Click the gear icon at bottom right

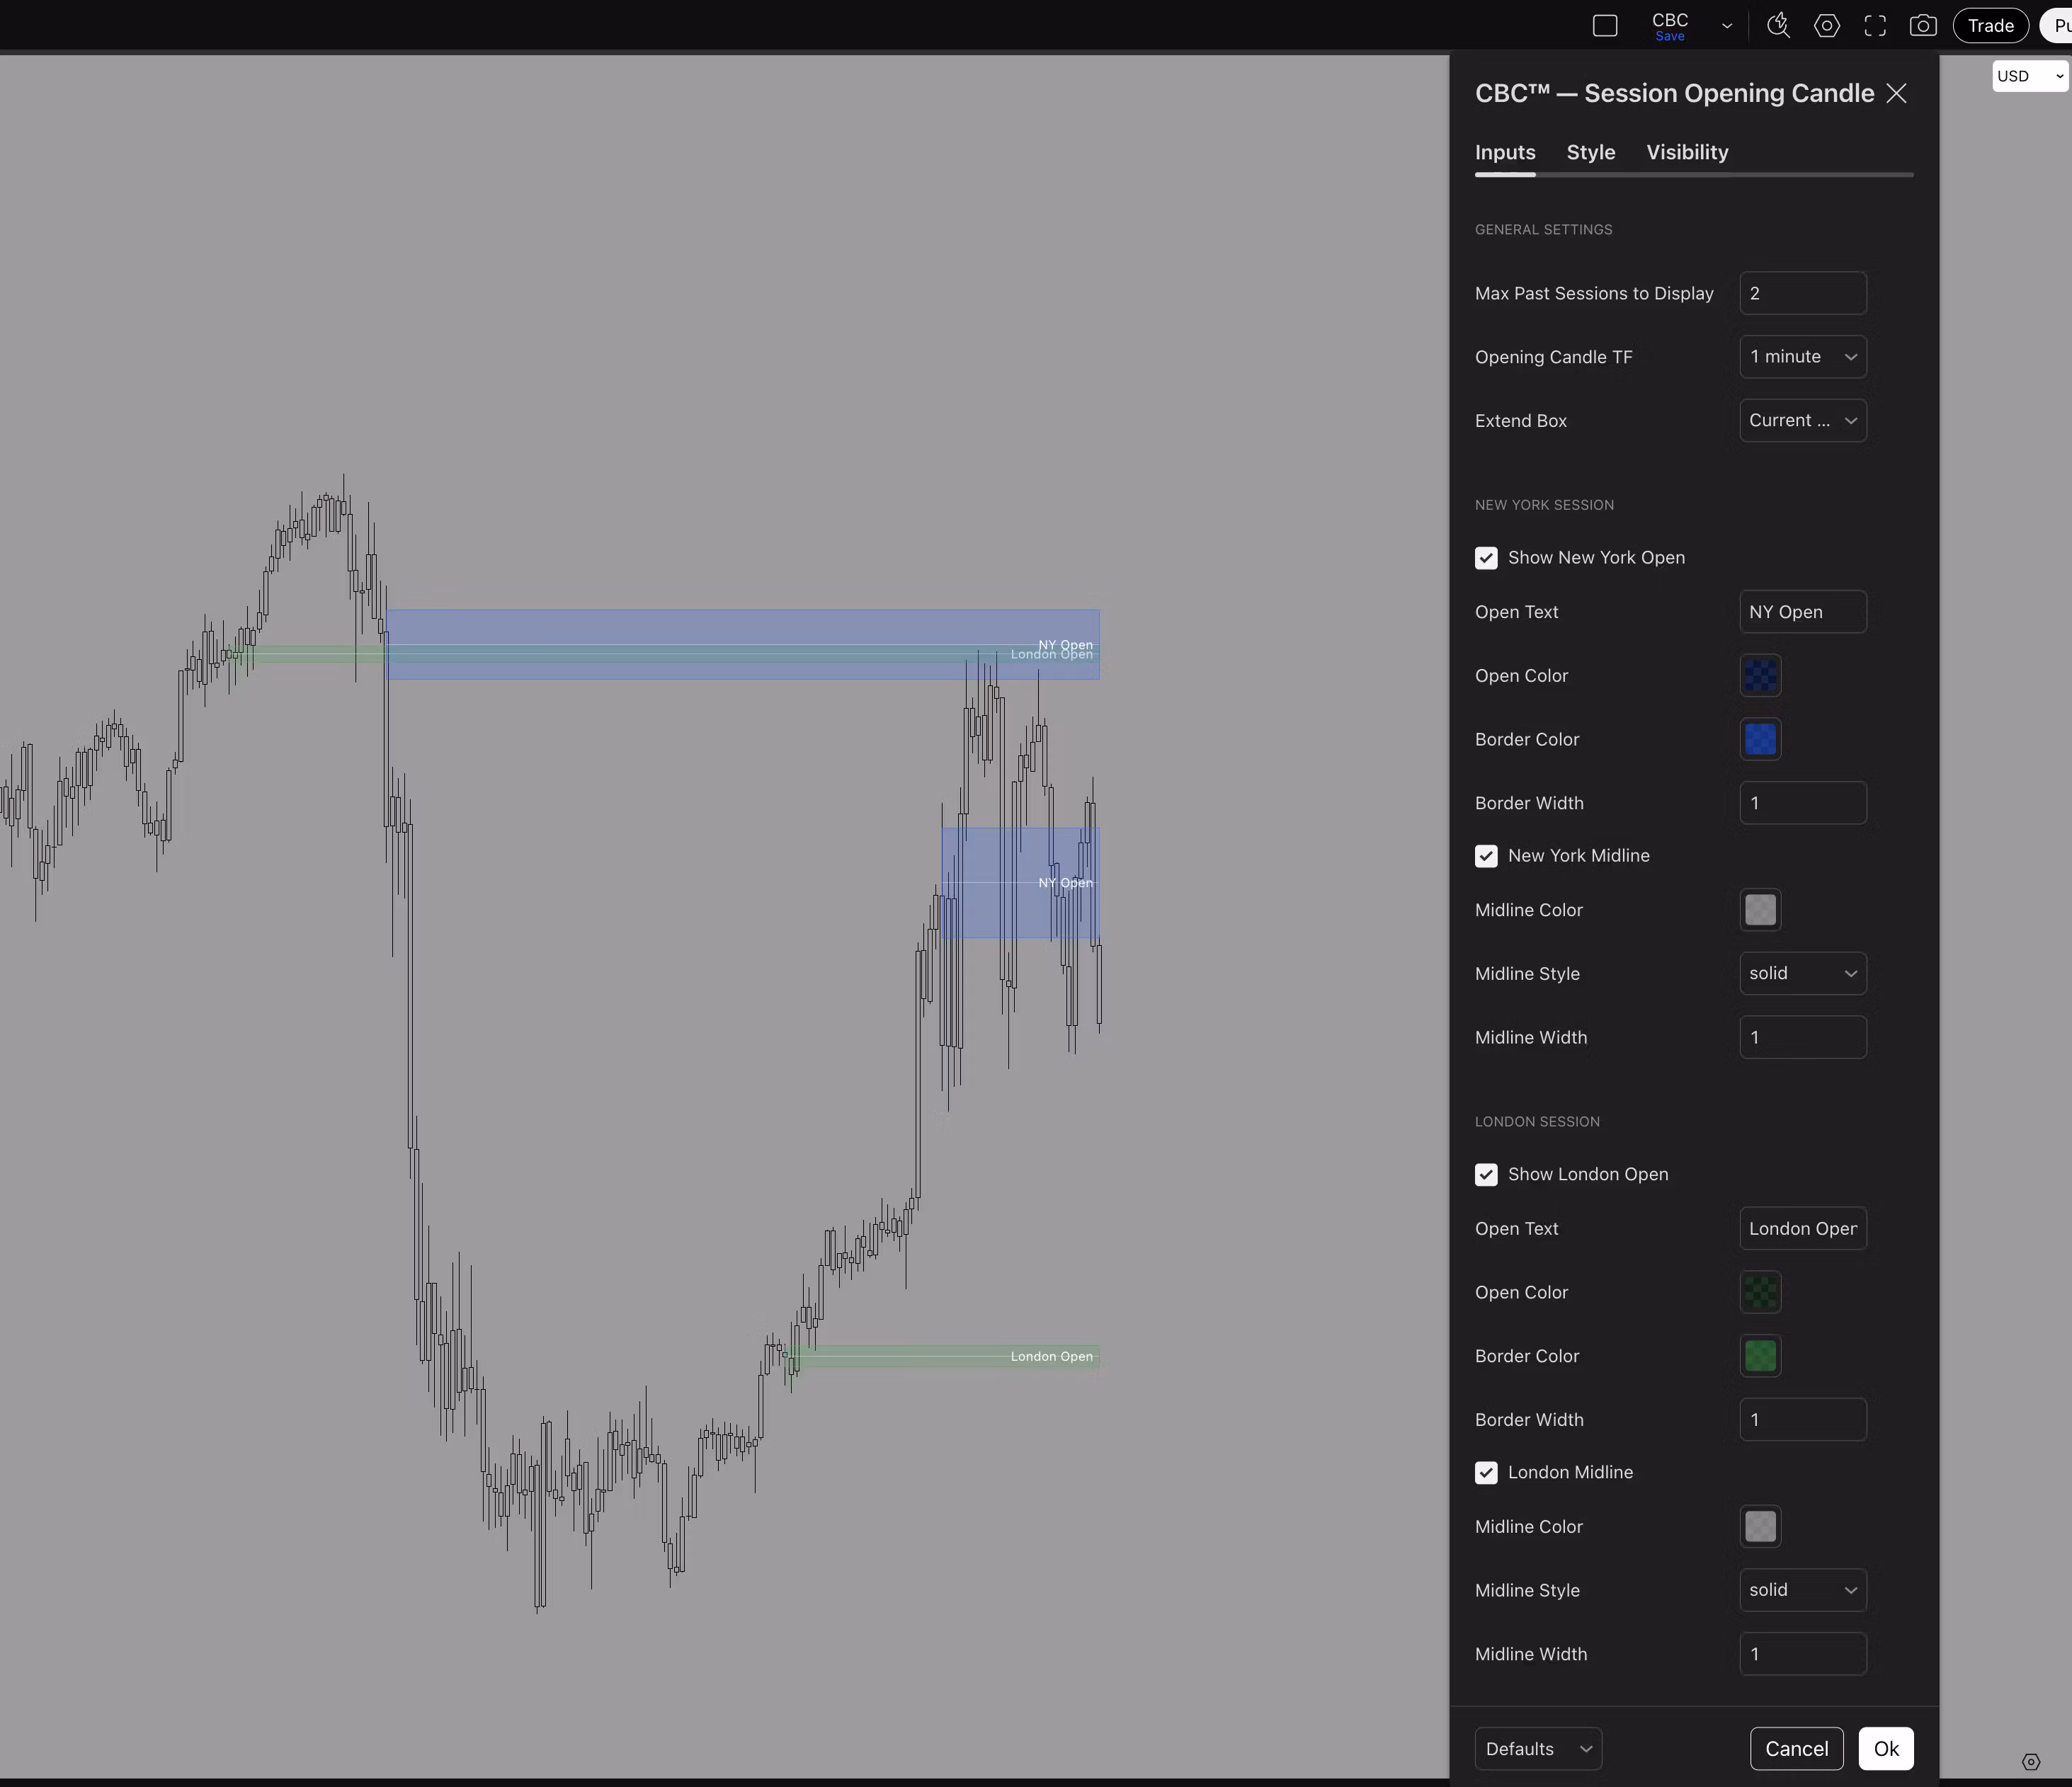(2030, 1762)
